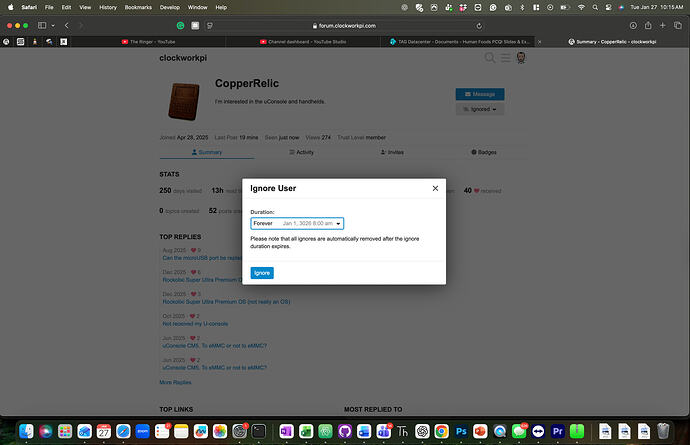Image resolution: width=690 pixels, height=445 pixels.
Task: Click the More Replies link
Action: [175, 382]
